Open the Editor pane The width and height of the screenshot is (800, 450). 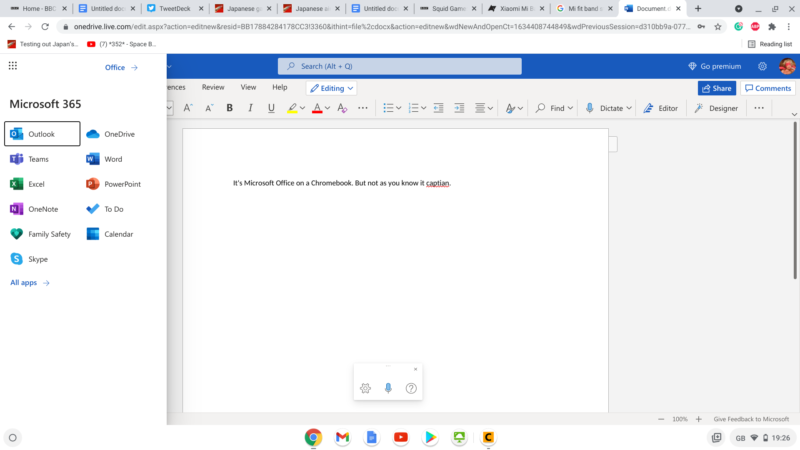tap(660, 108)
